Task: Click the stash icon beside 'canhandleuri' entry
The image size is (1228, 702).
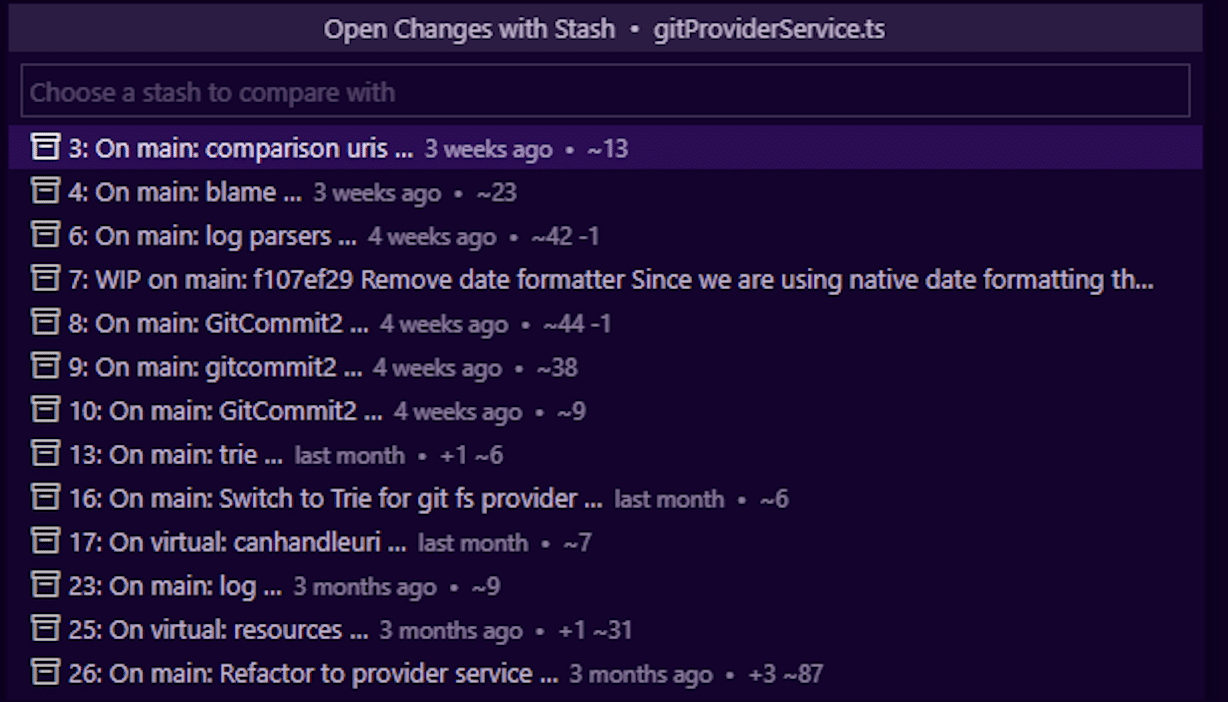Action: click(x=45, y=542)
